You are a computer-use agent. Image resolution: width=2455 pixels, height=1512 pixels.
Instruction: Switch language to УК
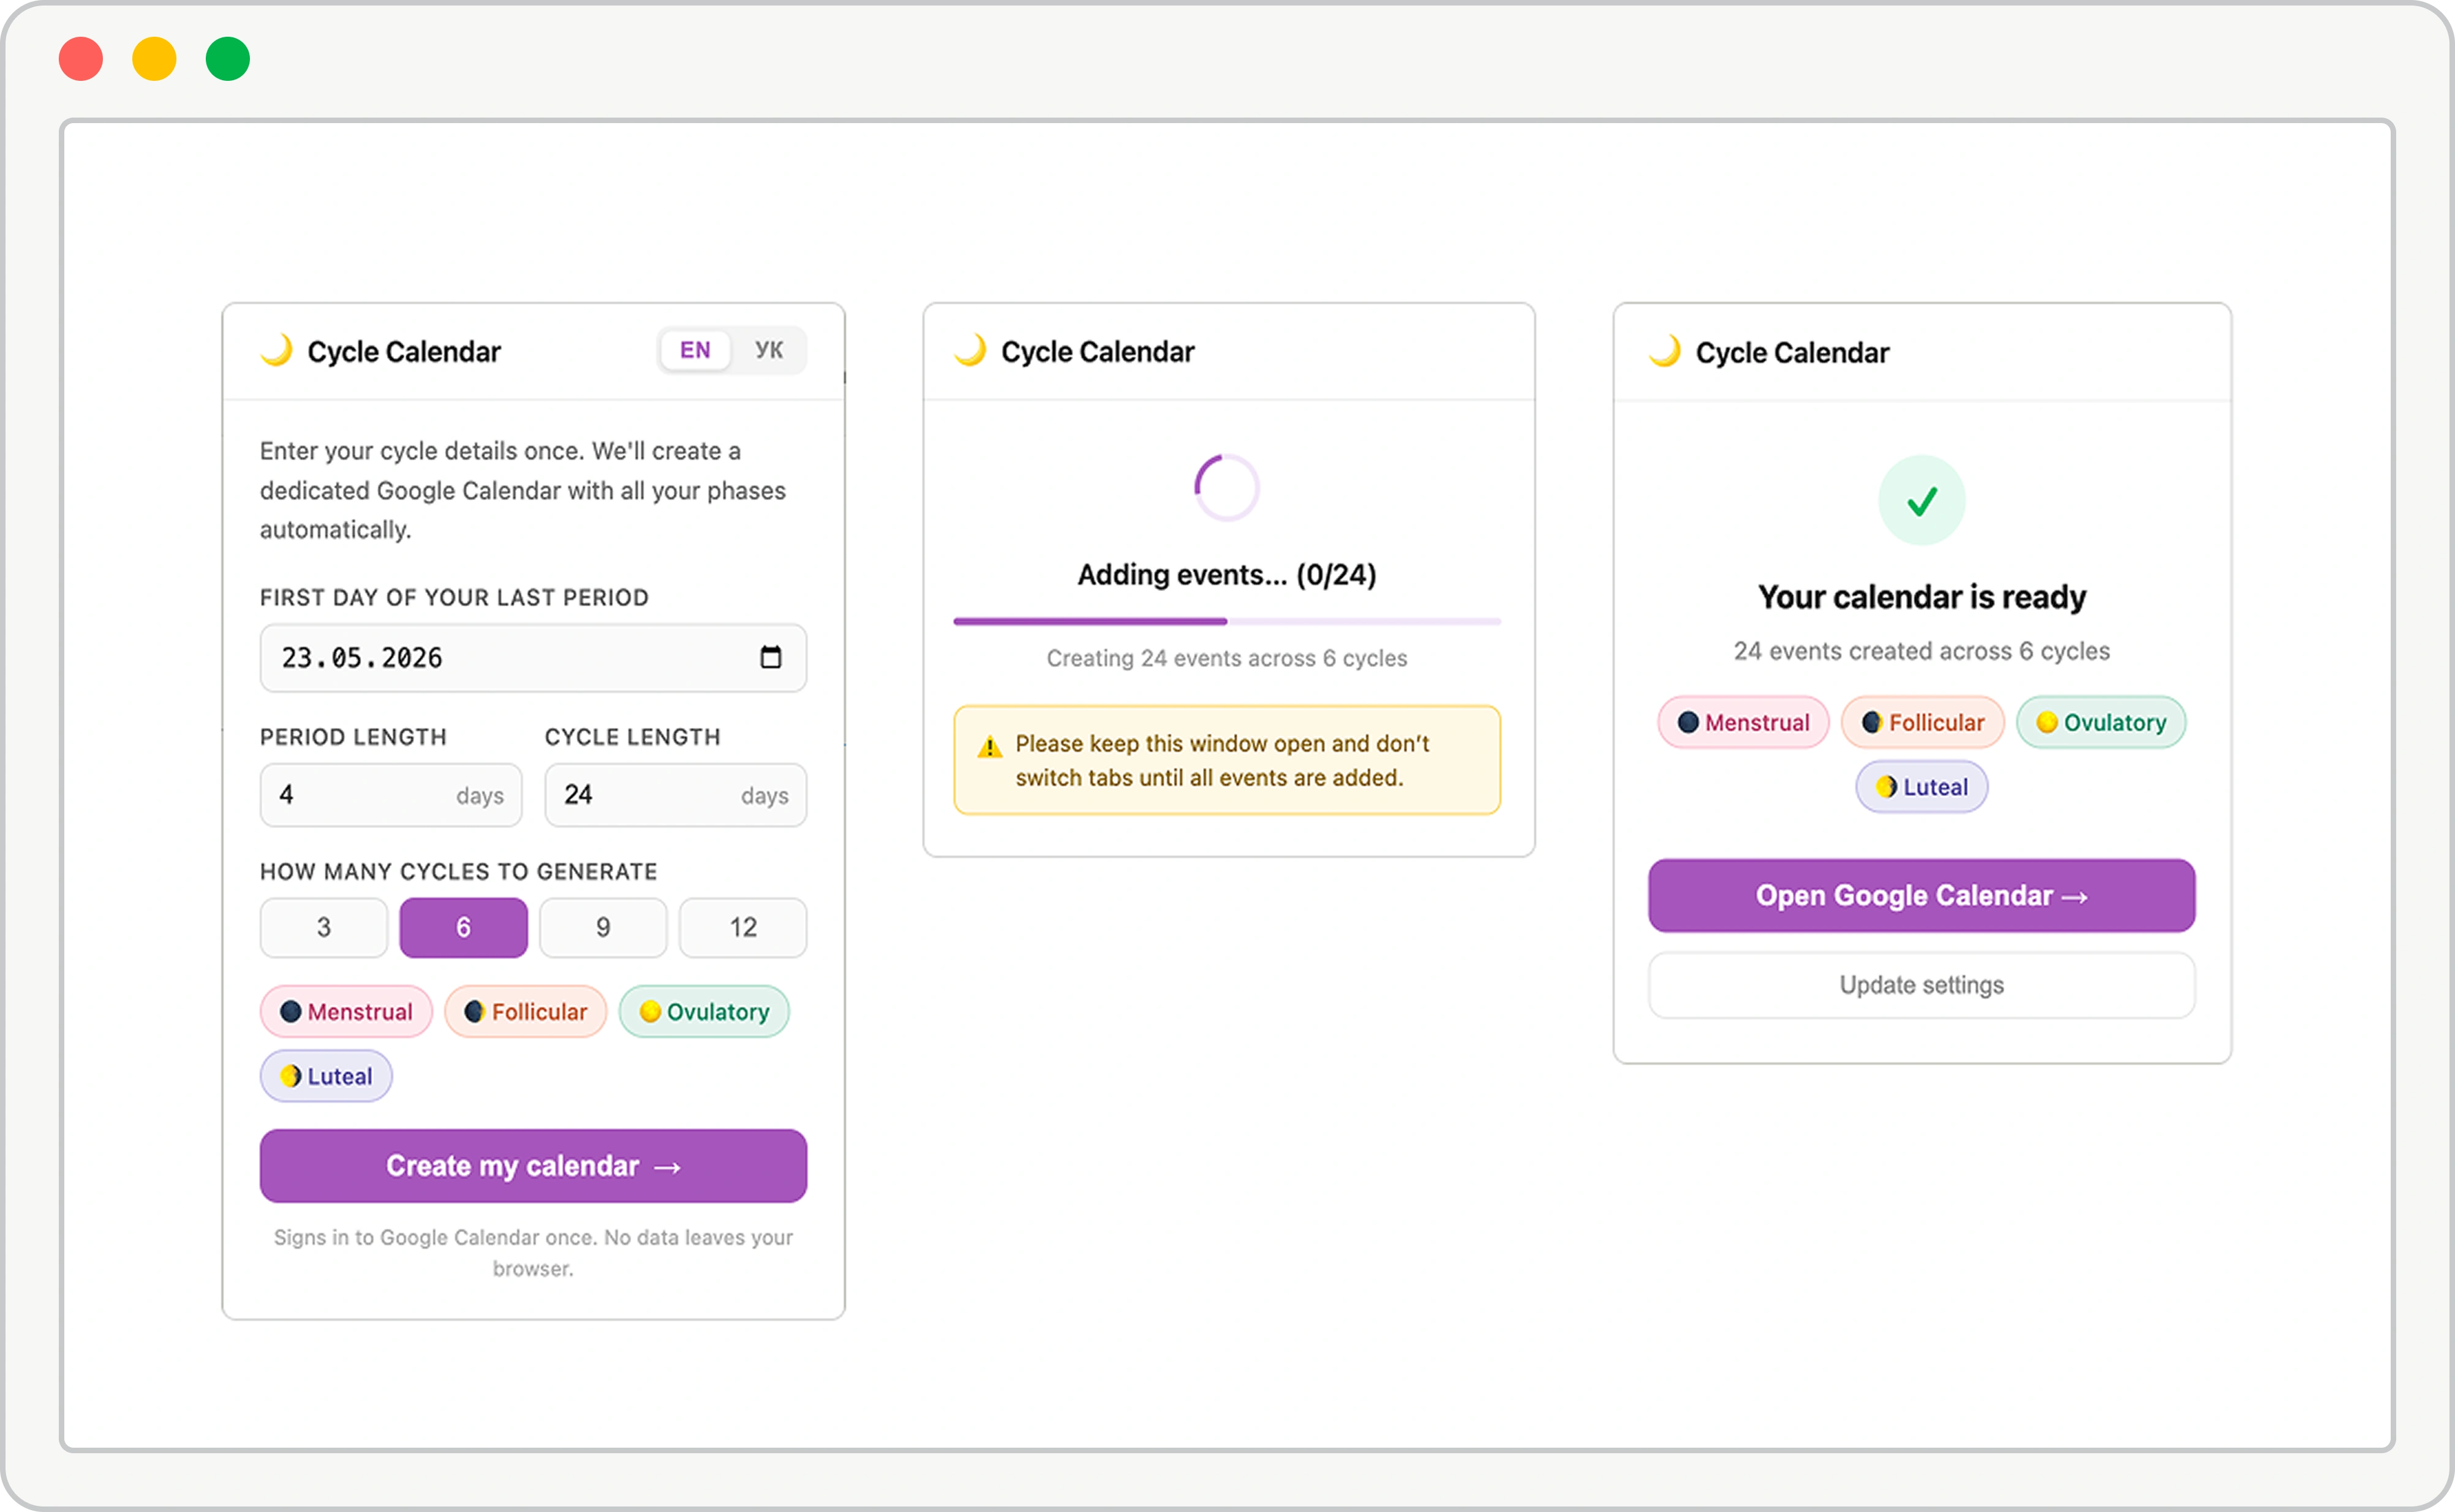point(768,350)
